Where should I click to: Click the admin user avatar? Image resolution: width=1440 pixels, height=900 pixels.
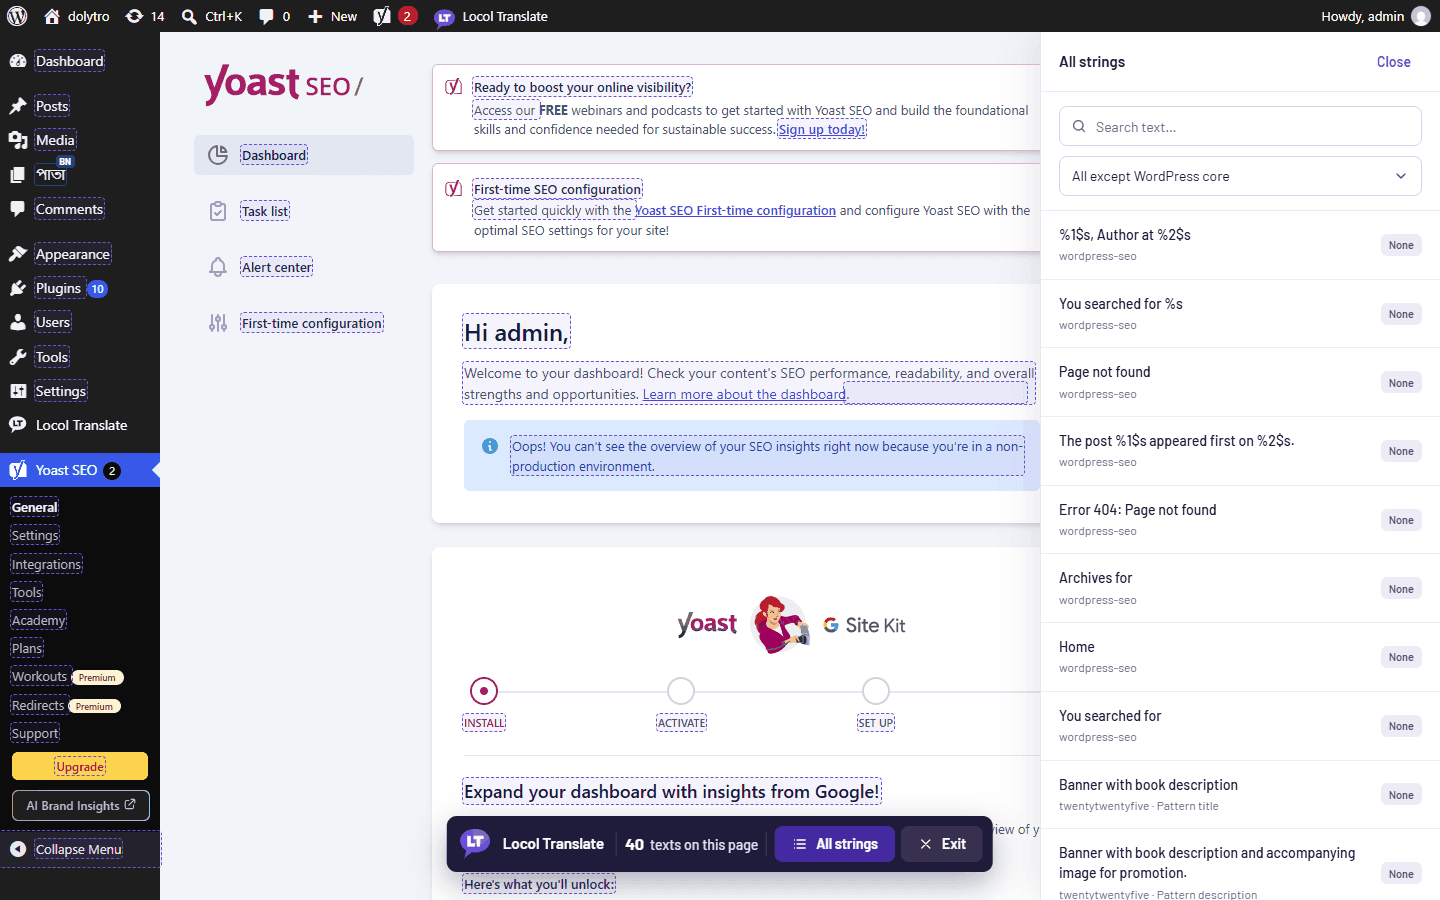click(1421, 16)
